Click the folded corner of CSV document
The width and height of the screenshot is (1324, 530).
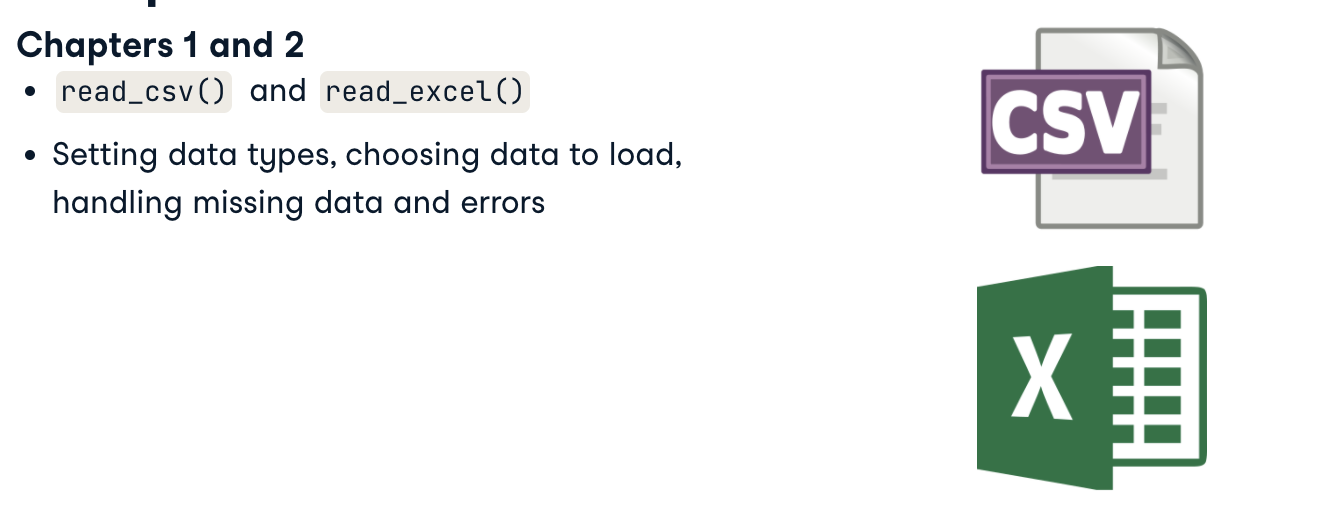pos(1178,52)
